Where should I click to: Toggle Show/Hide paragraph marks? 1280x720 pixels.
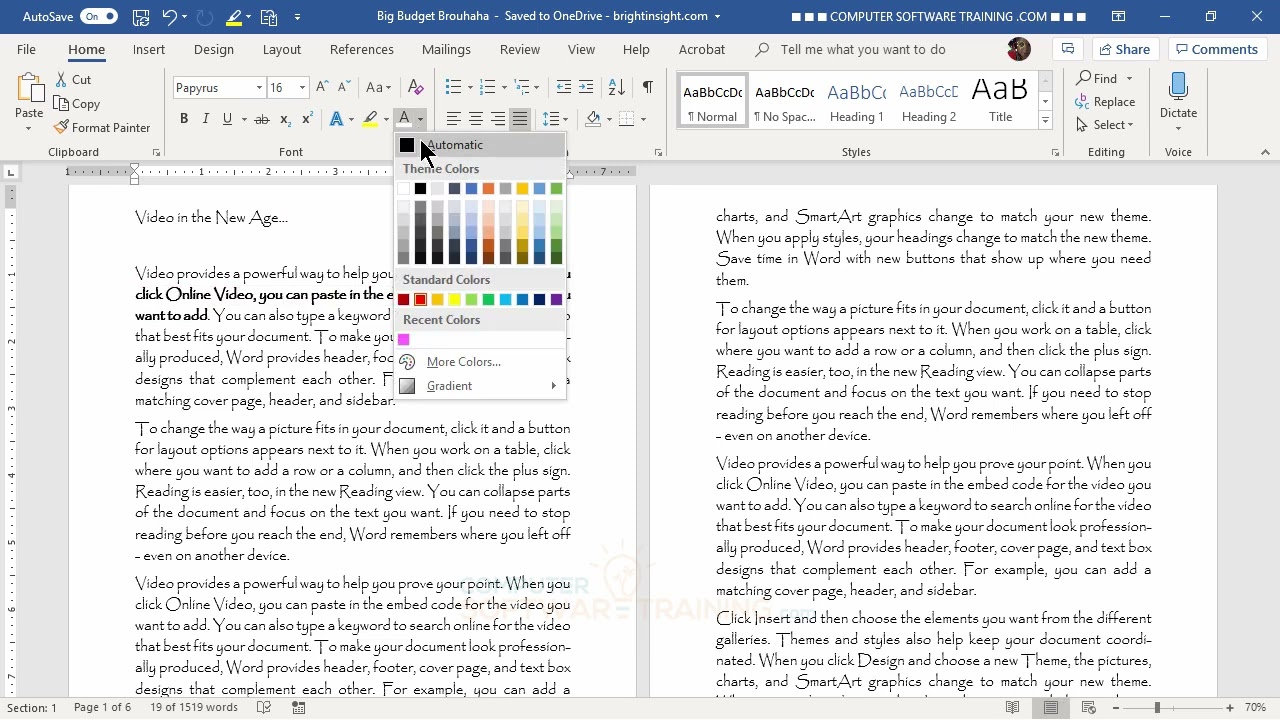pyautogui.click(x=648, y=88)
